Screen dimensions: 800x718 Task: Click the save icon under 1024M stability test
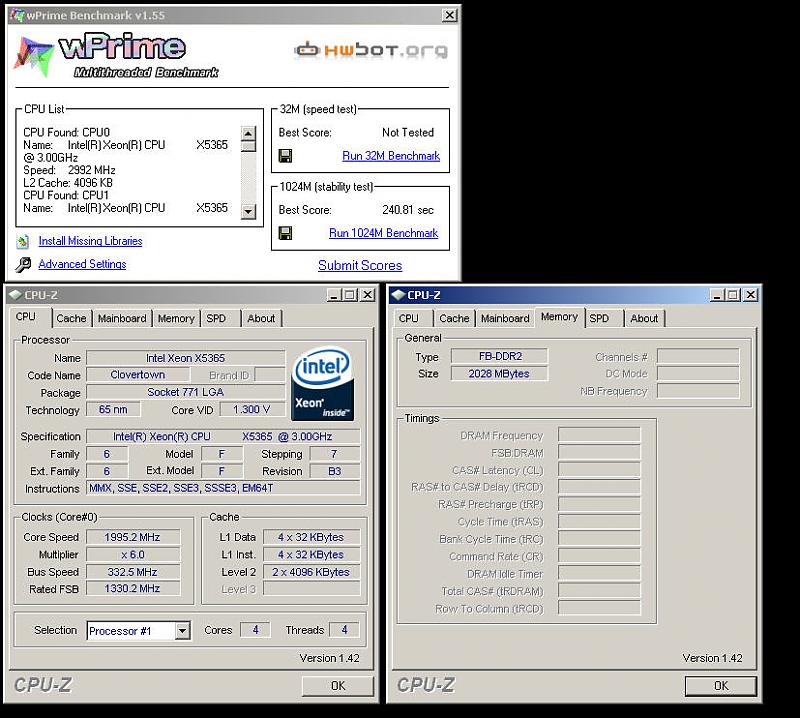[286, 233]
